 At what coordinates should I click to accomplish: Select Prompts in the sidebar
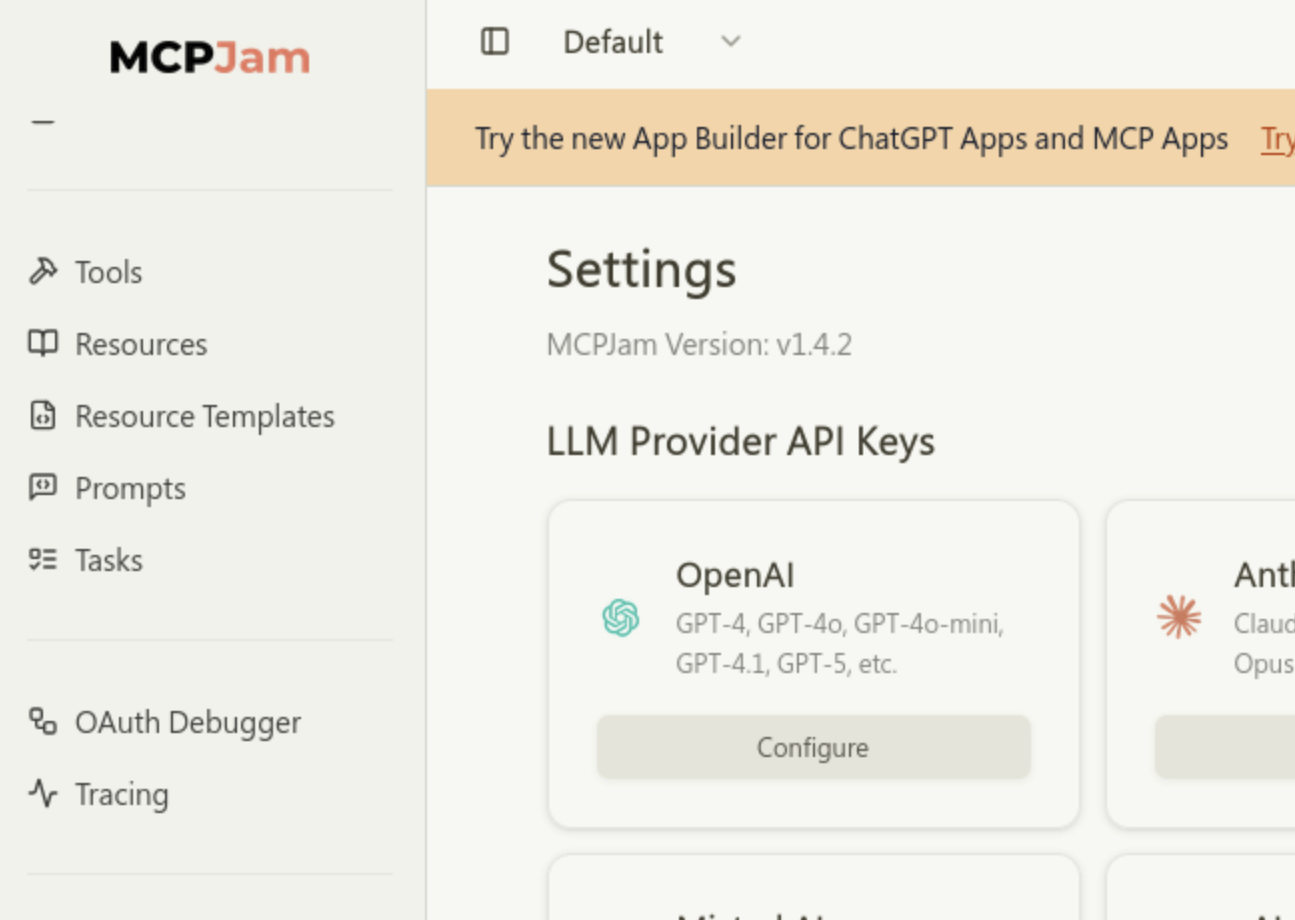(210, 487)
